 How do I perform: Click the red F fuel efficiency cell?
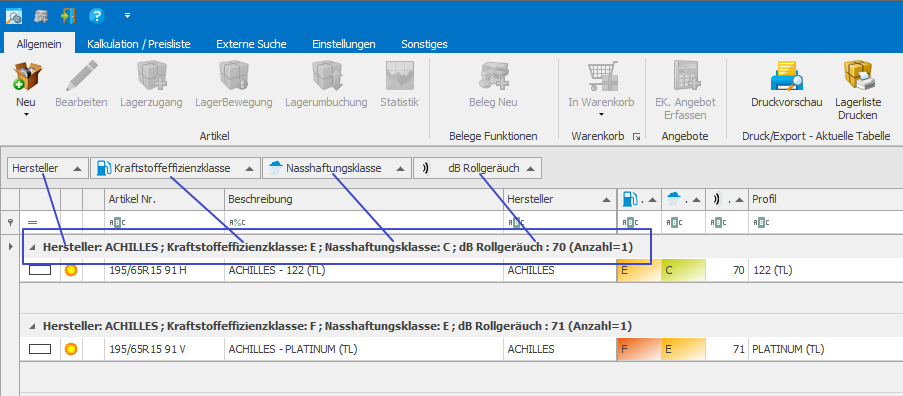pyautogui.click(x=639, y=349)
